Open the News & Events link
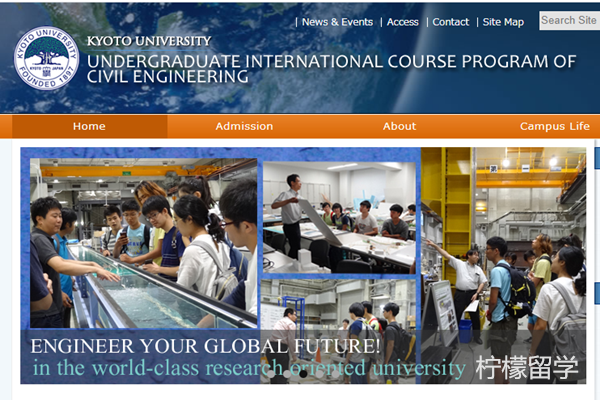This screenshot has height=400, width=600. [x=337, y=22]
